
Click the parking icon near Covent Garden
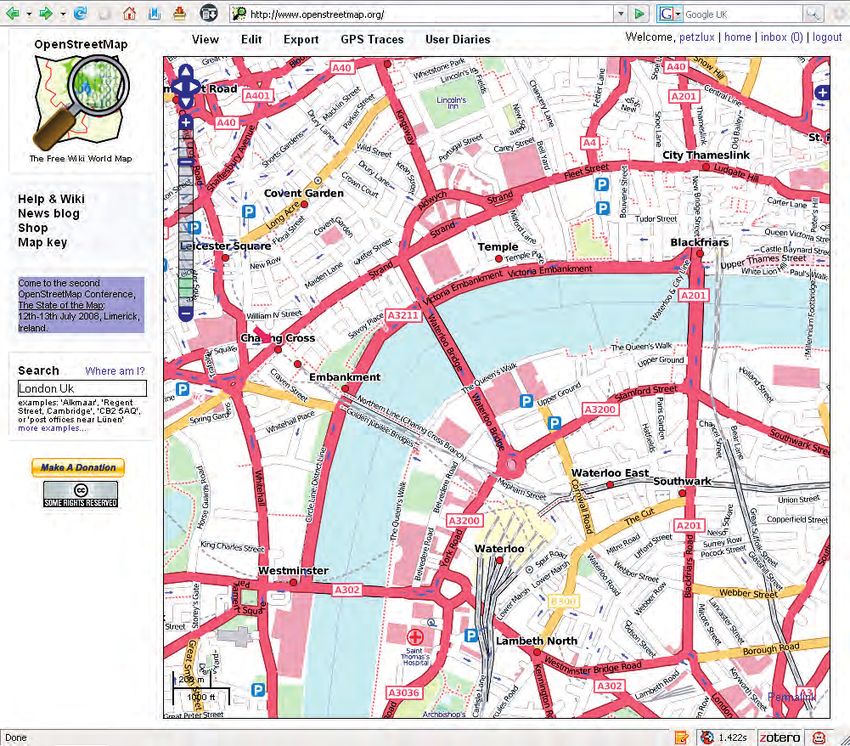pyautogui.click(x=249, y=211)
